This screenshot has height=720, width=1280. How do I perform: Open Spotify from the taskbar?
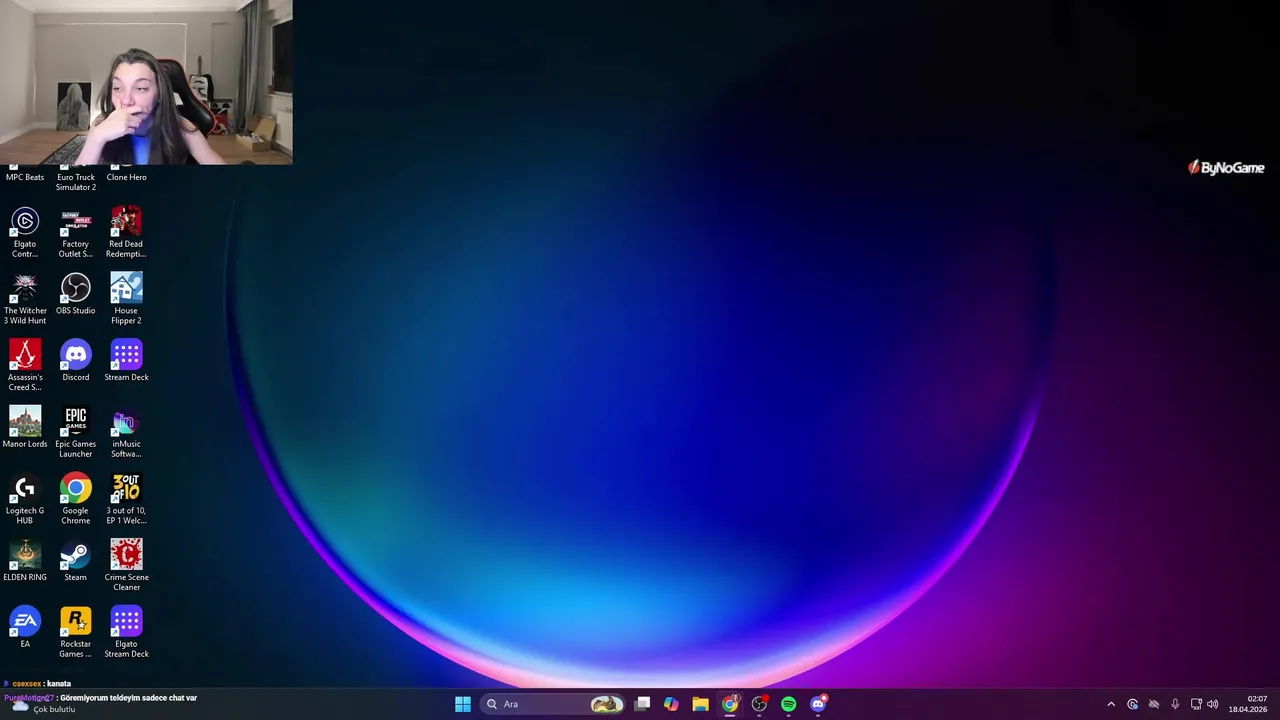coord(788,704)
